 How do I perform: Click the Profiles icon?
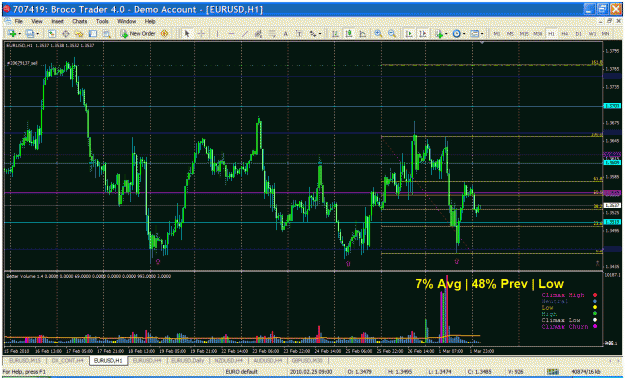29,34
